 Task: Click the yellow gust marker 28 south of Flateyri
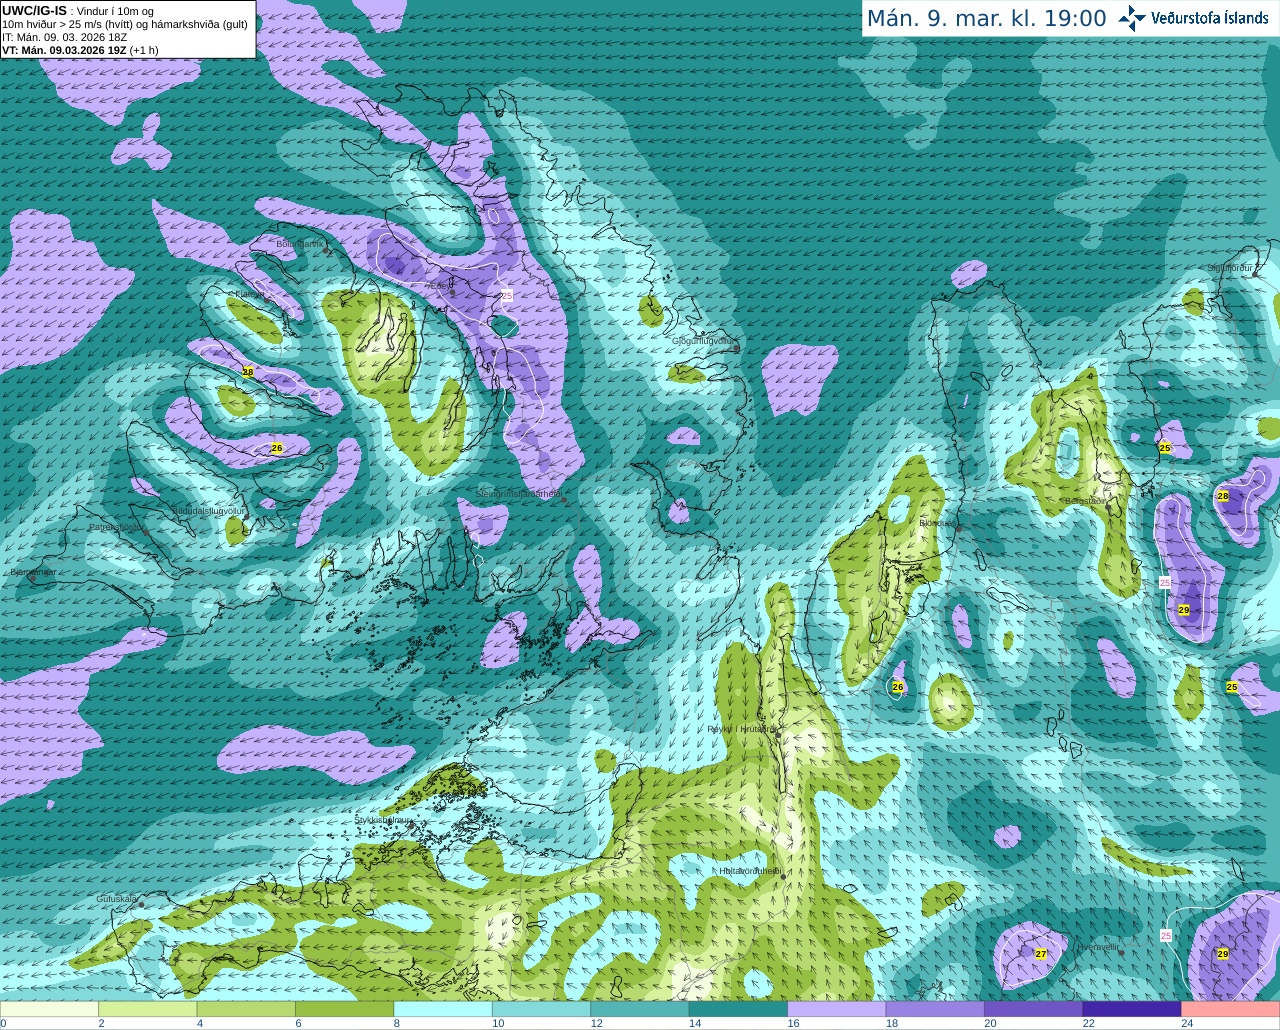[248, 372]
